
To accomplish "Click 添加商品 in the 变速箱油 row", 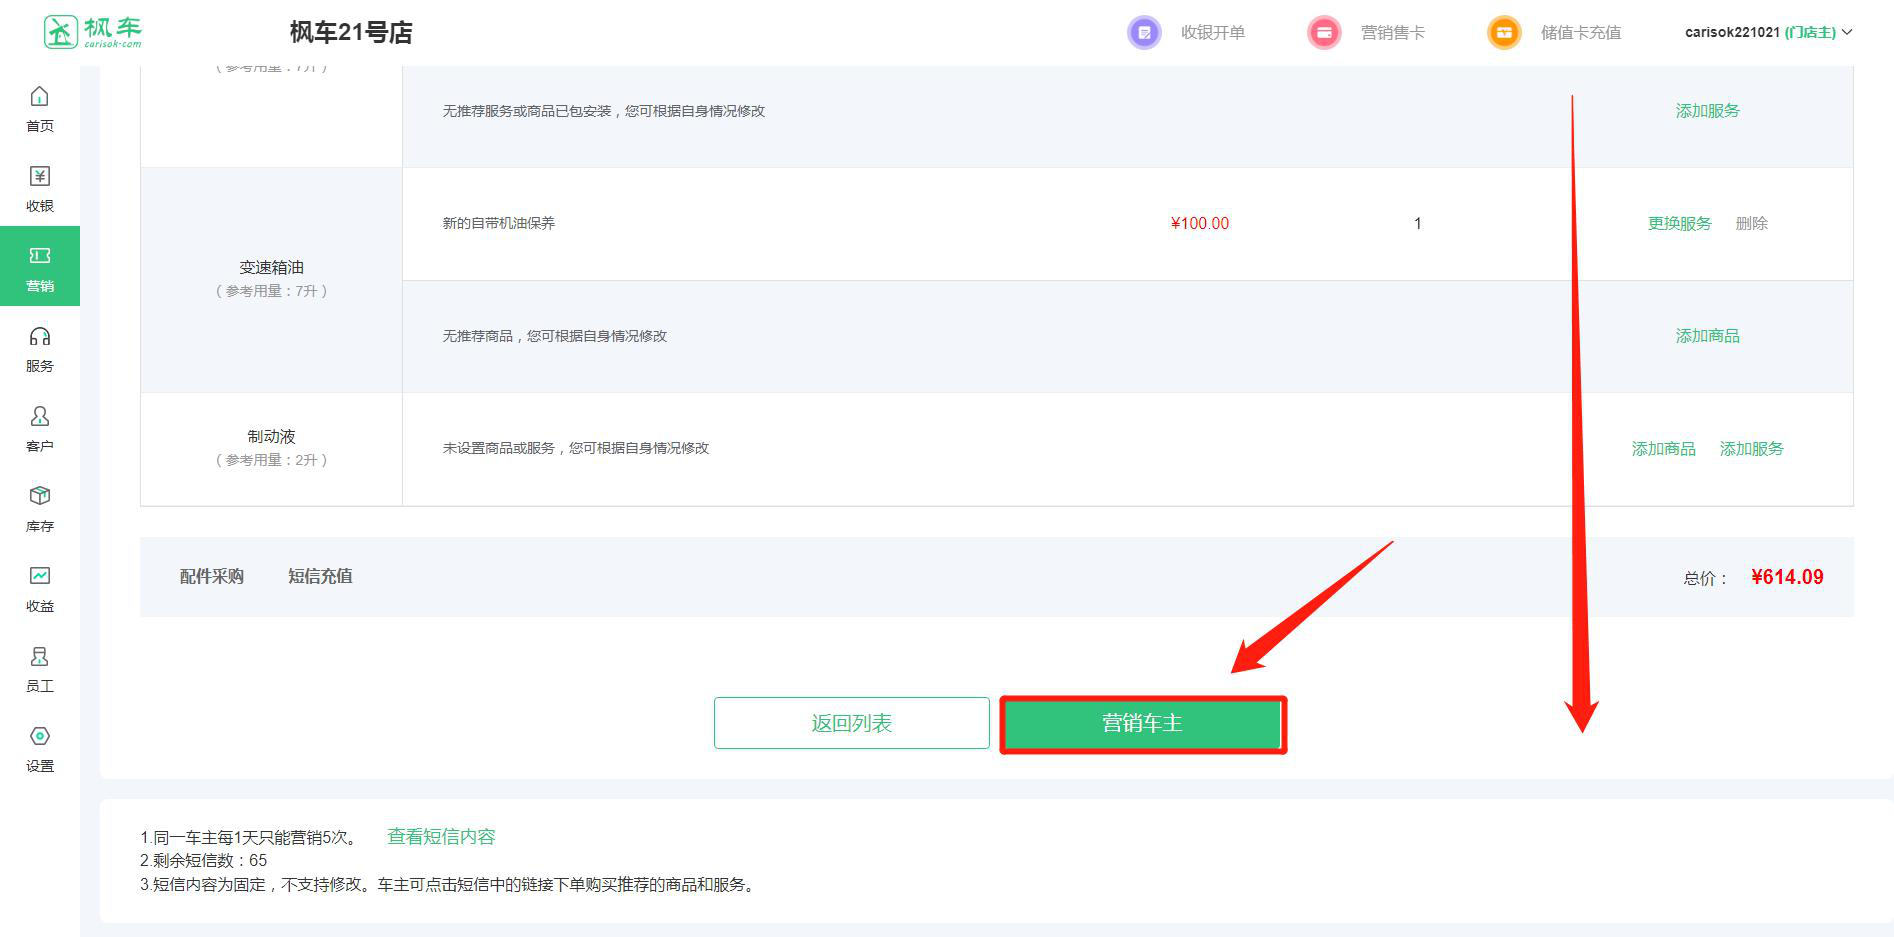I will tap(1708, 336).
